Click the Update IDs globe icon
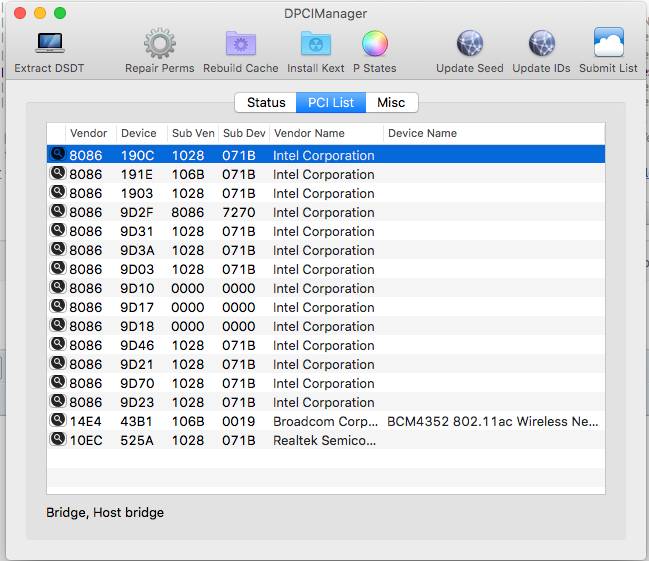 coord(541,45)
